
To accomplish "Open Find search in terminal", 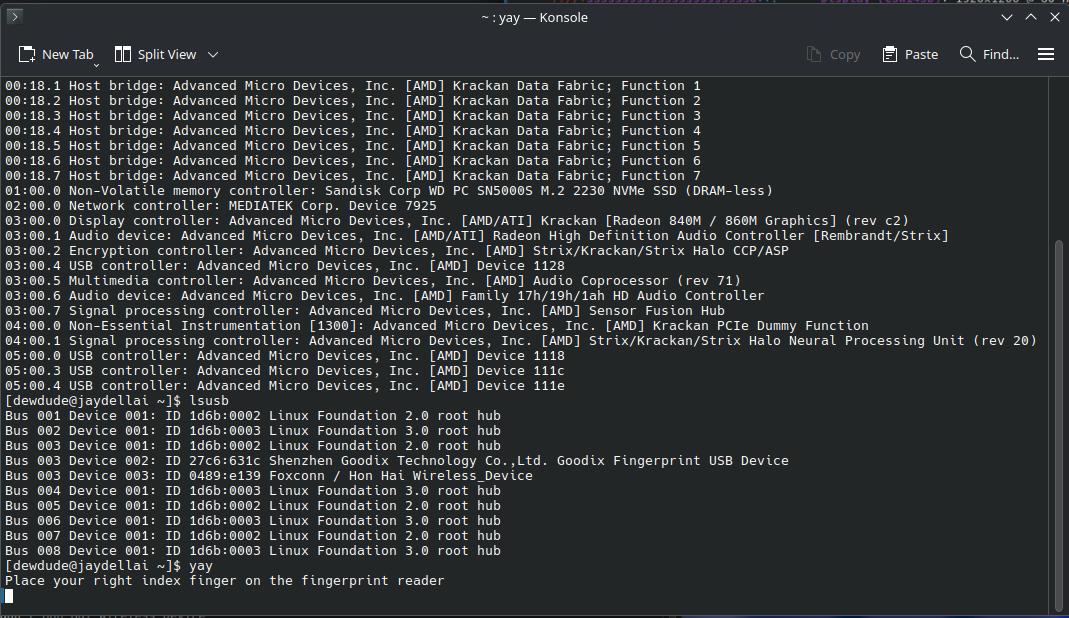I will (x=989, y=55).
